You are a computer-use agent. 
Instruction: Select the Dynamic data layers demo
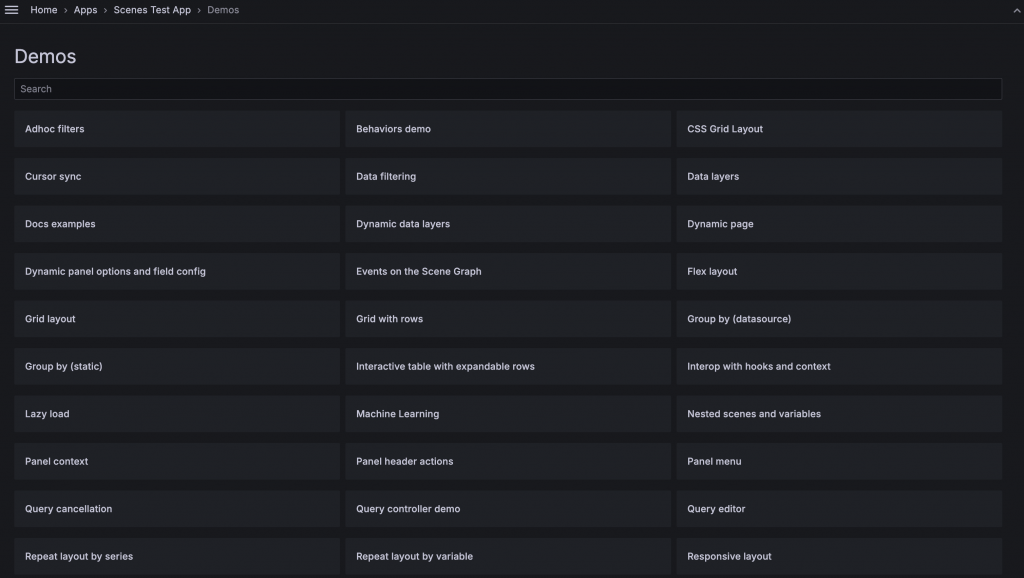[508, 224]
